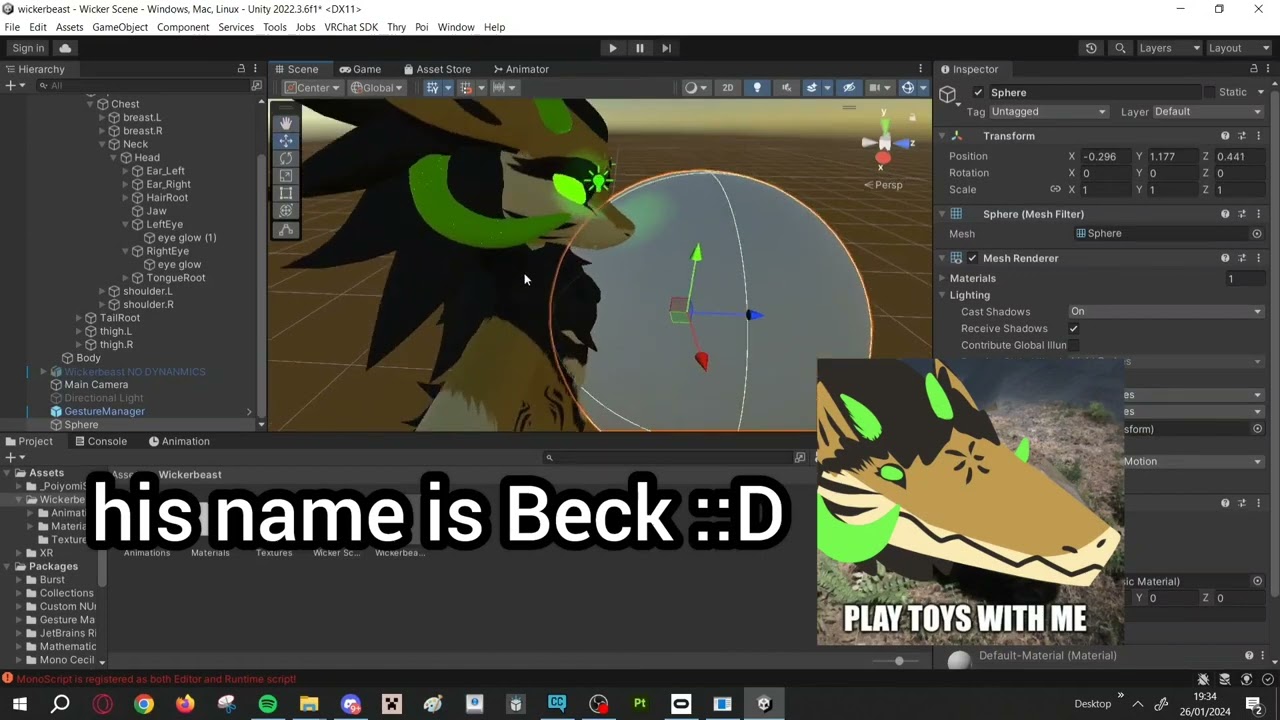Switch to the Game tab
This screenshot has height=720, width=1280.
click(x=360, y=69)
